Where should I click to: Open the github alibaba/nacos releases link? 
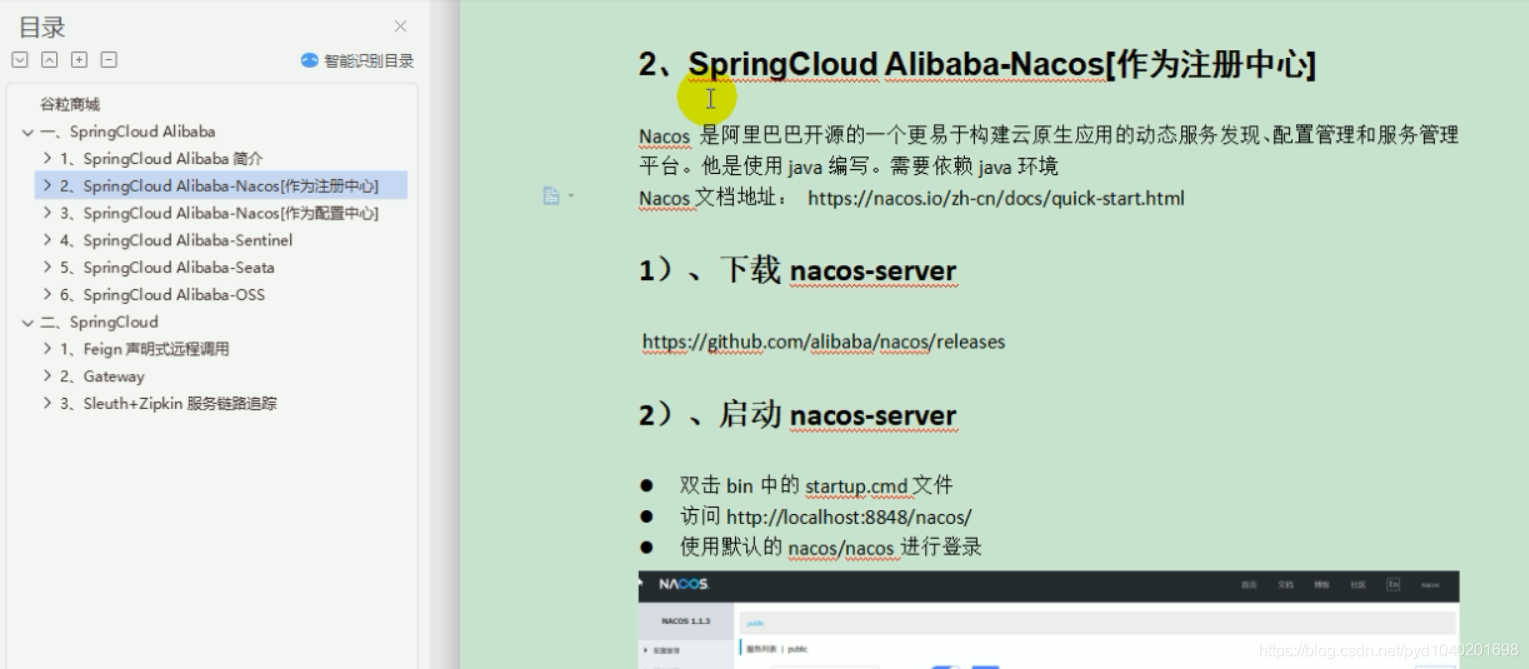point(823,342)
